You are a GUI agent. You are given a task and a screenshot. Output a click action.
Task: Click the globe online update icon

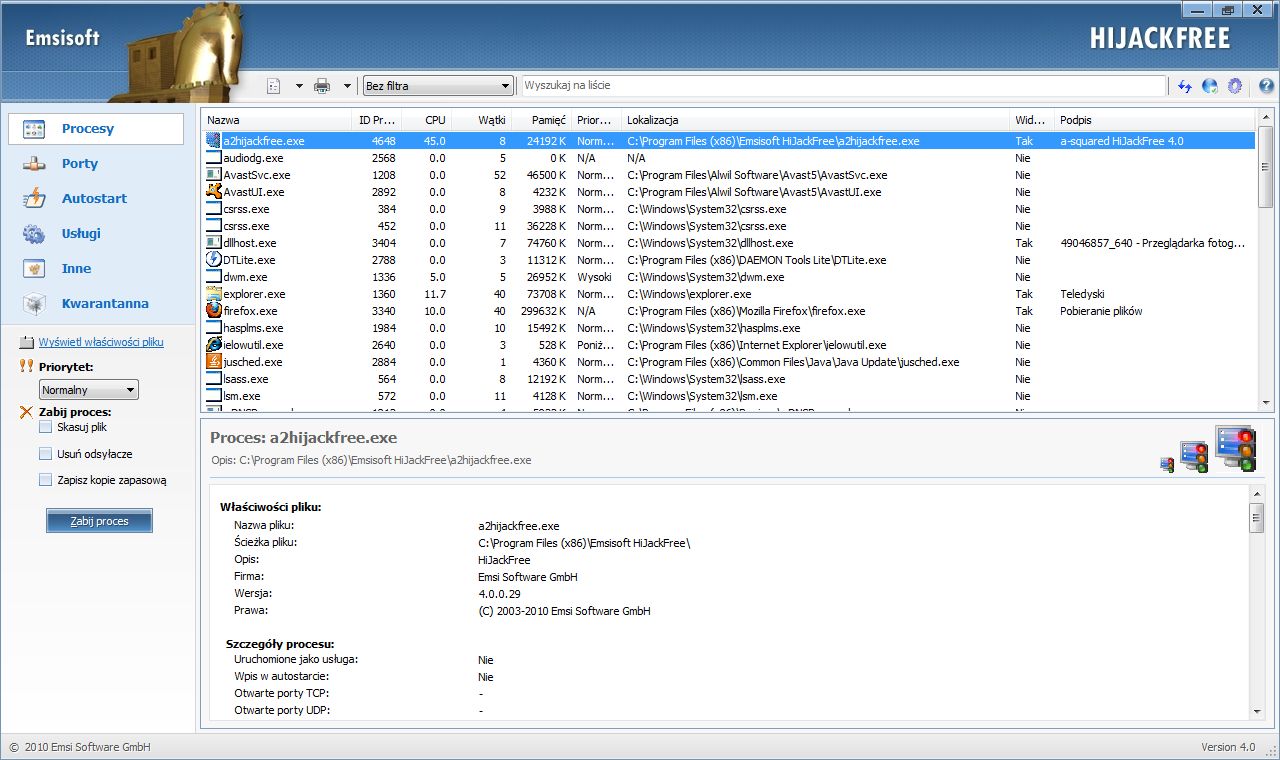pyautogui.click(x=1210, y=86)
